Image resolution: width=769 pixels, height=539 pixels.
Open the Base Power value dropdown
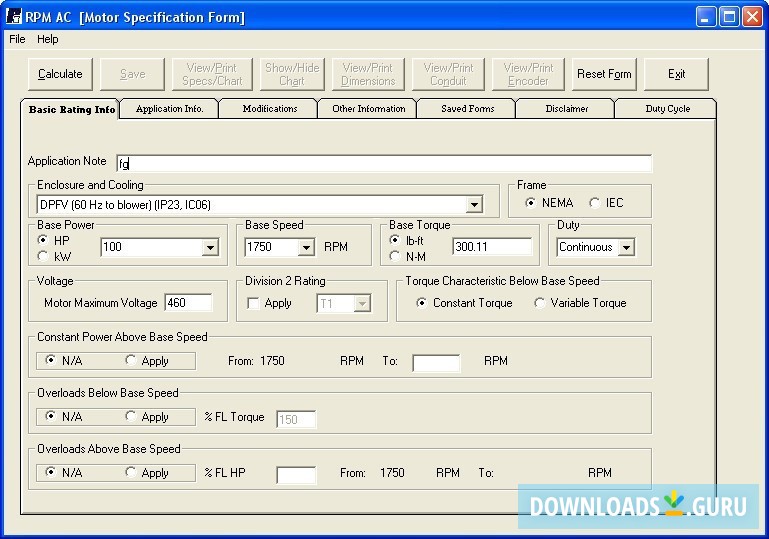click(210, 247)
